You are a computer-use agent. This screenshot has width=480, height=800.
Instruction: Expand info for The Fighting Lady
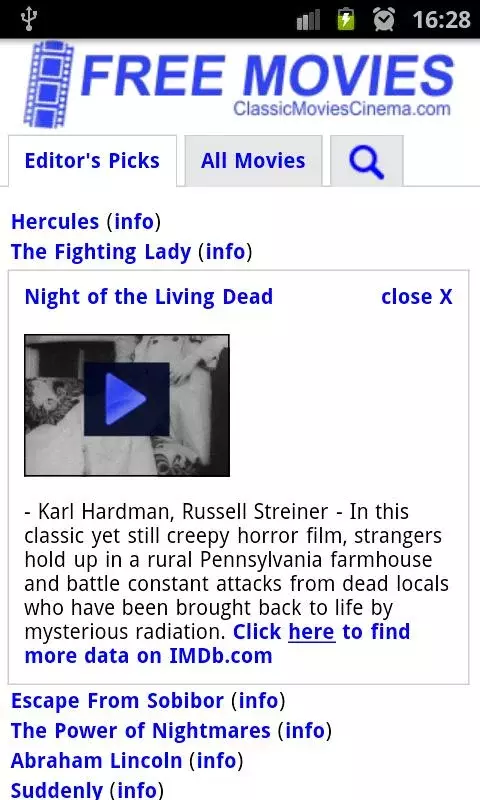pyautogui.click(x=225, y=252)
